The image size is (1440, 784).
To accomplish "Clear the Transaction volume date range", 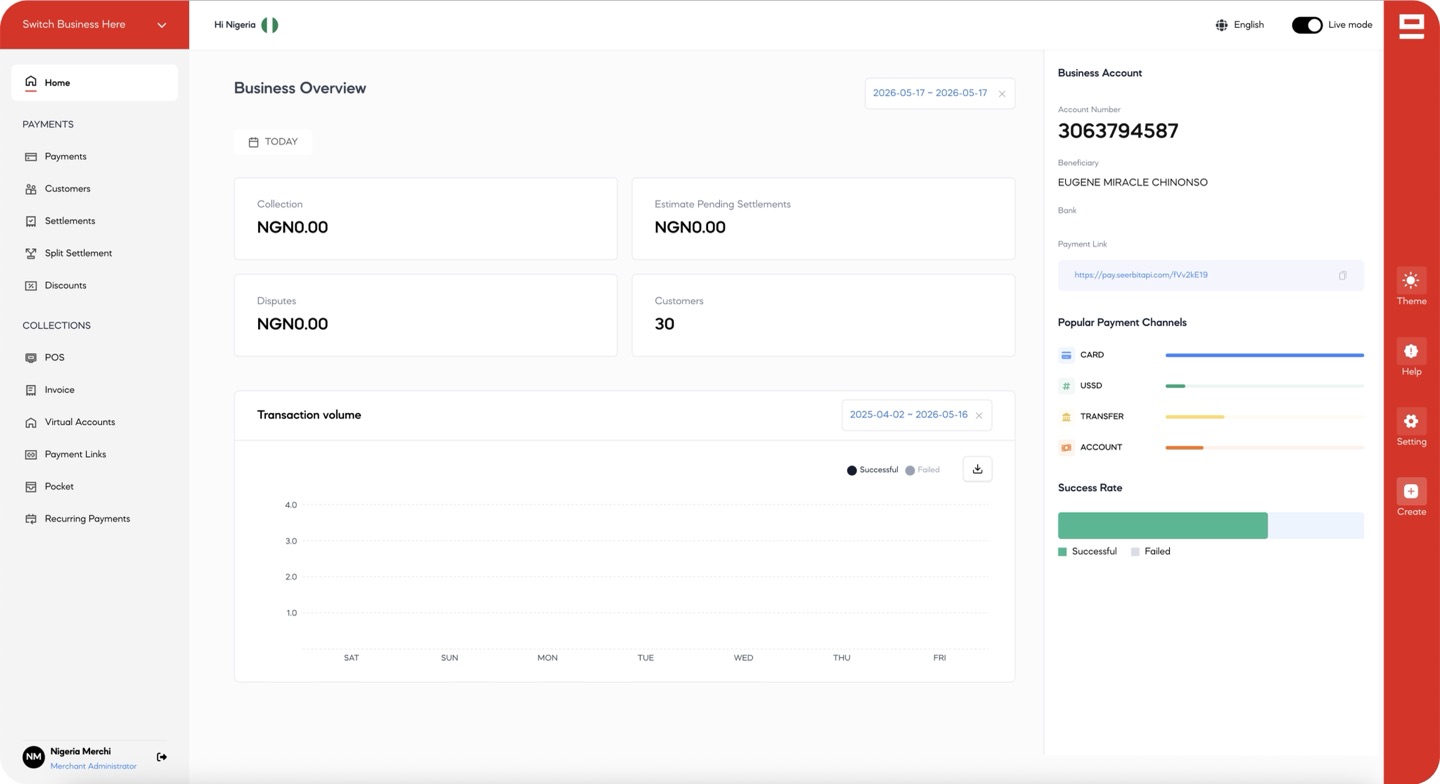I will coord(979,416).
